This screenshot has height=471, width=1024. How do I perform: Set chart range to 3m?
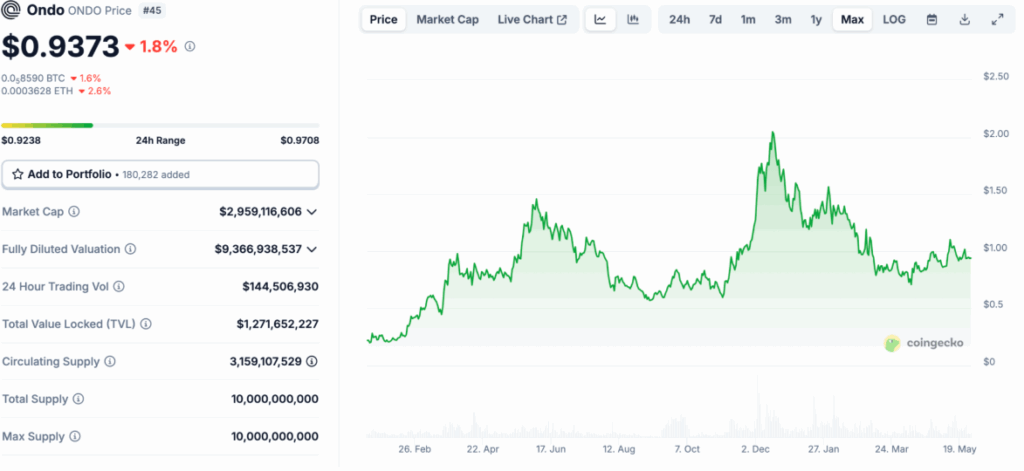[783, 20]
